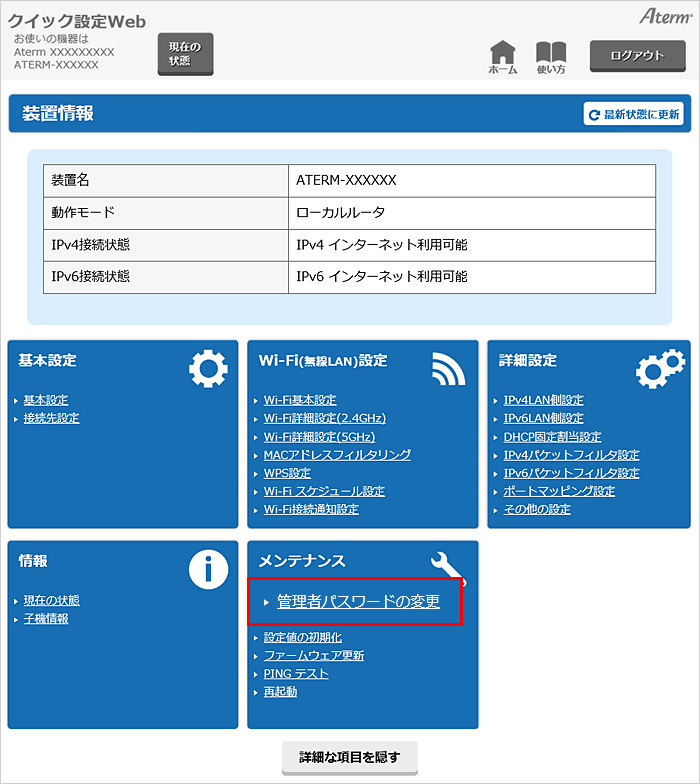Click the info icon in 情報 panel
This screenshot has width=700, height=784.
(x=208, y=569)
